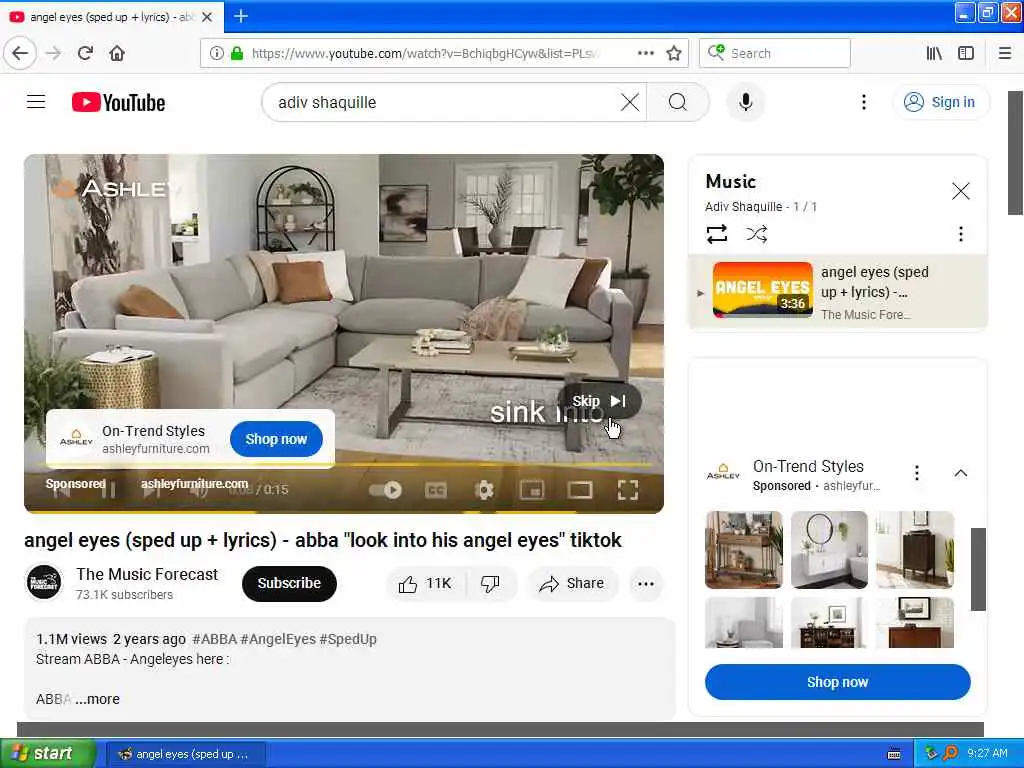
Task: Close the angel eyes browser tab
Action: pyautogui.click(x=207, y=17)
